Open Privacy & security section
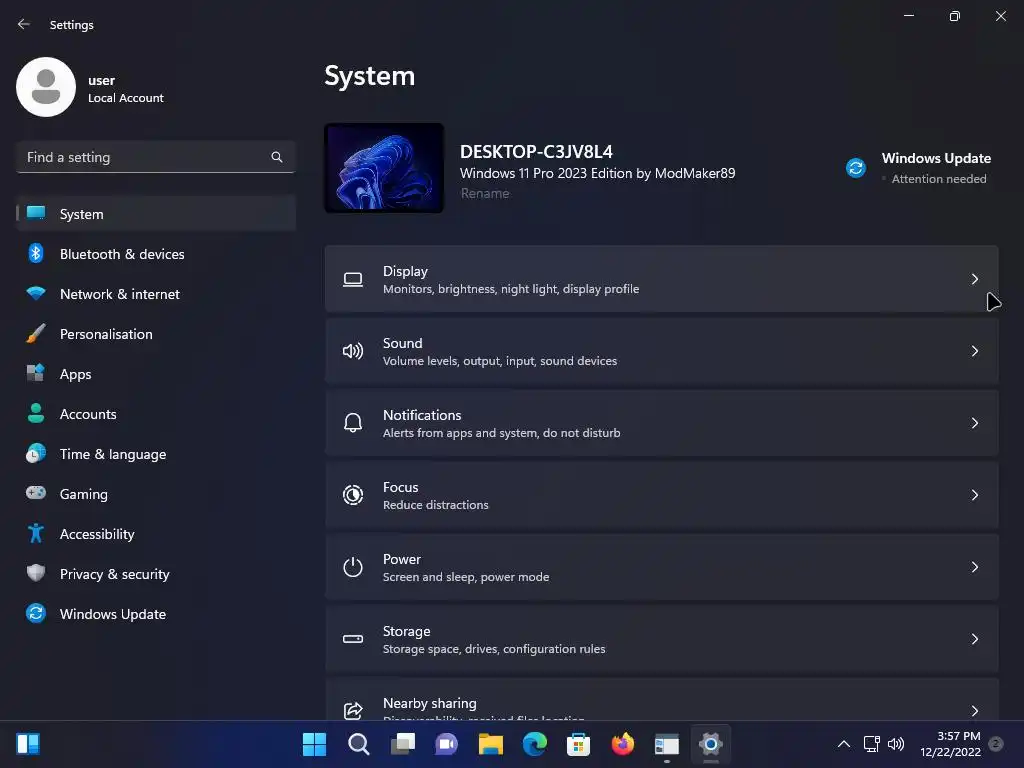 pos(155,574)
